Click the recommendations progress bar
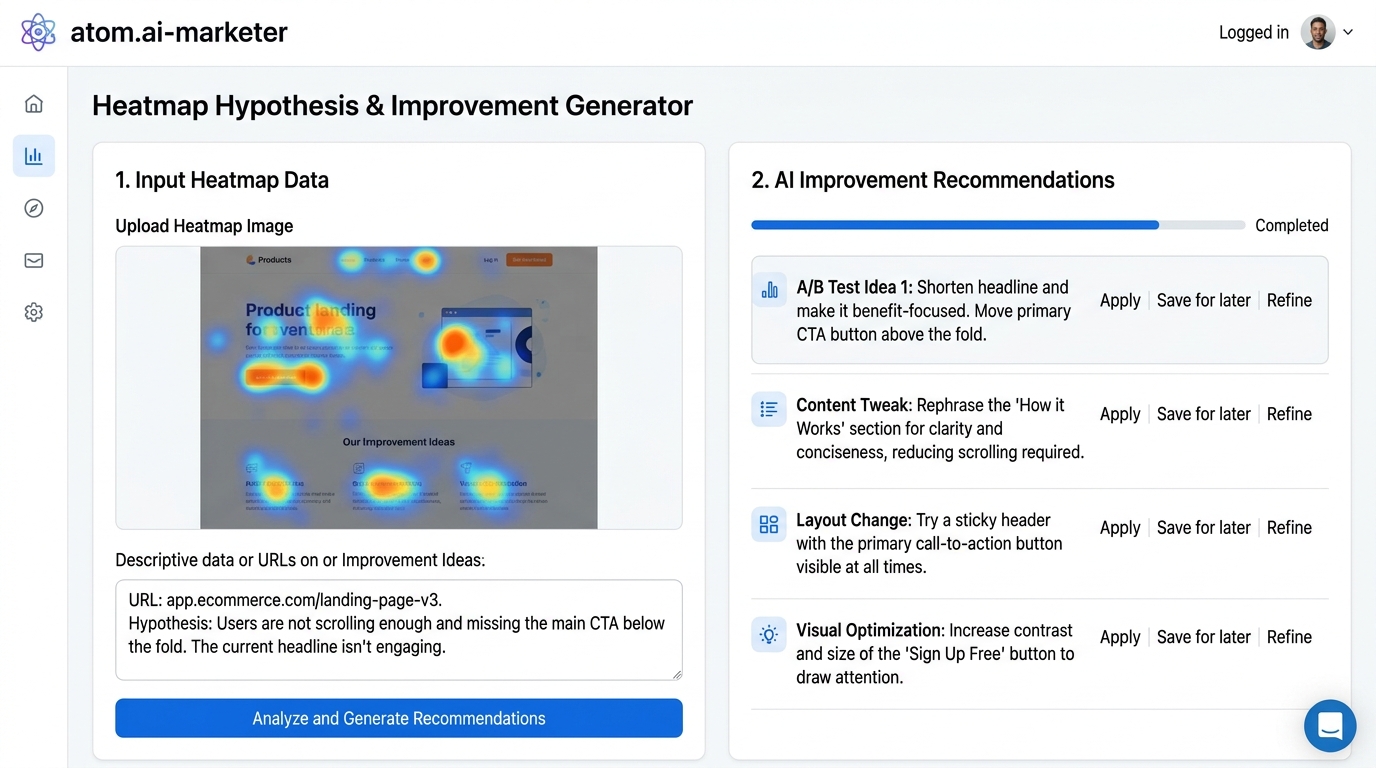Screen dimensions: 1376x768 pos(998,225)
